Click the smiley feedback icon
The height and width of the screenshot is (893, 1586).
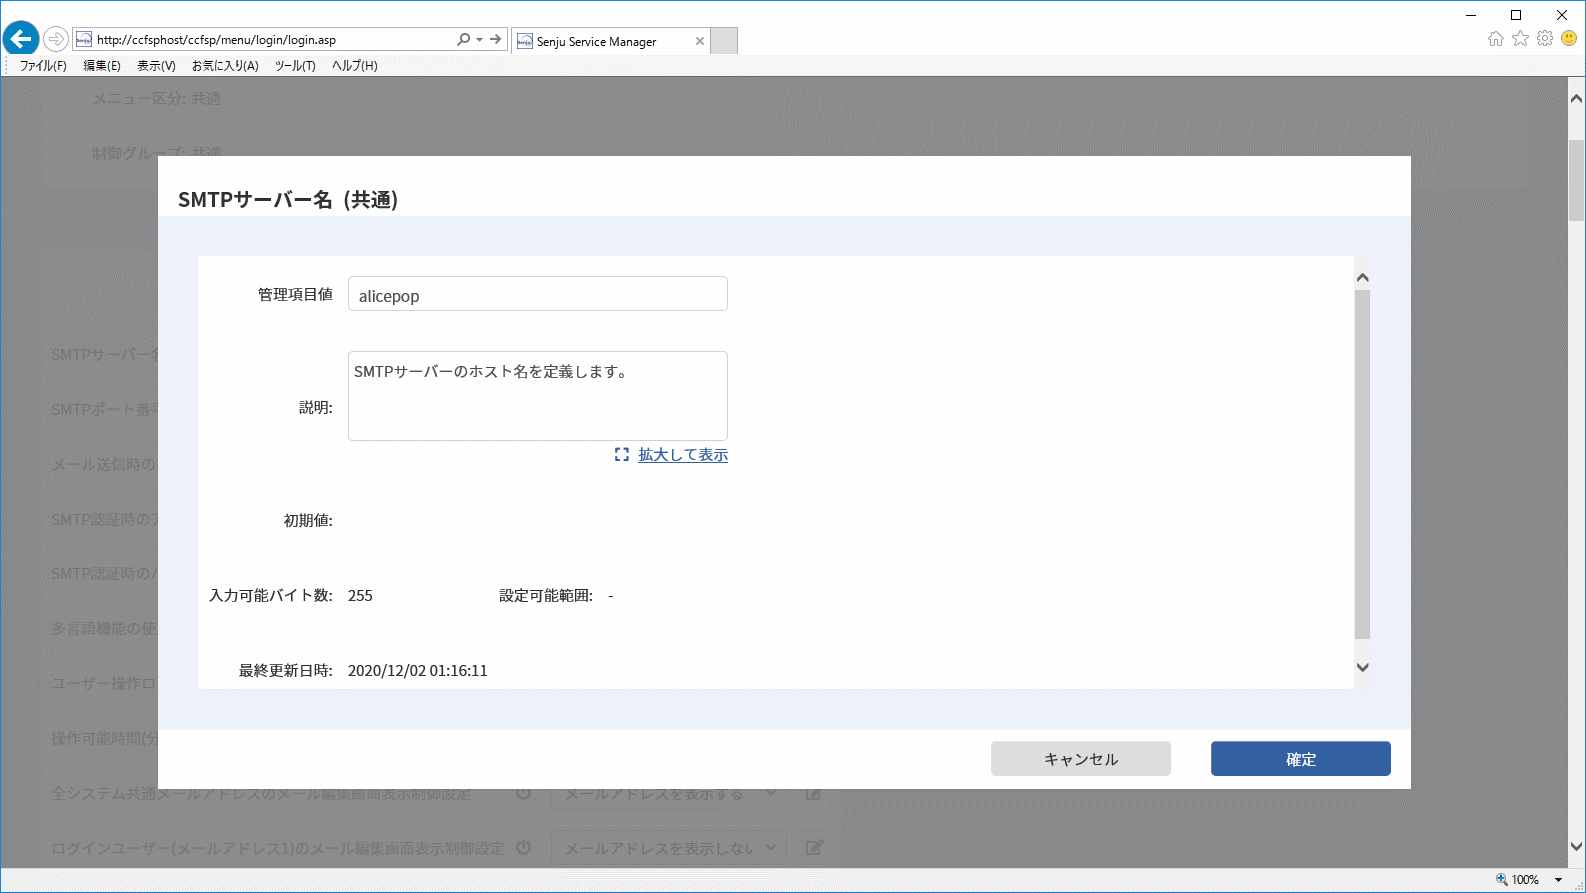pos(1569,39)
